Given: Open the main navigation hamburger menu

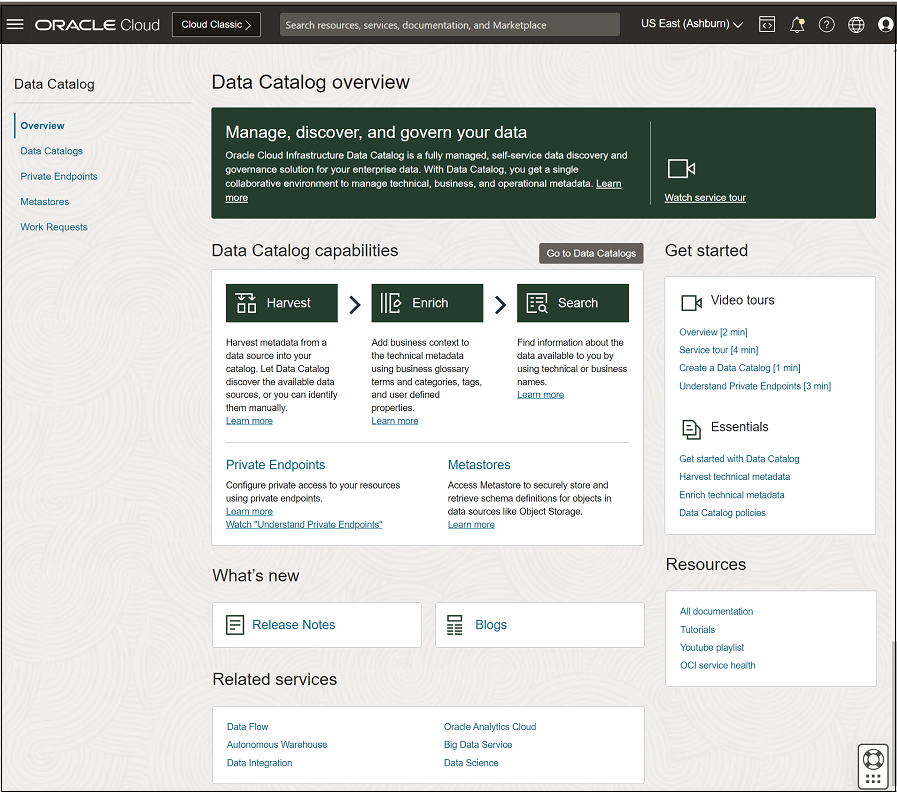Looking at the screenshot, I should click(15, 23).
